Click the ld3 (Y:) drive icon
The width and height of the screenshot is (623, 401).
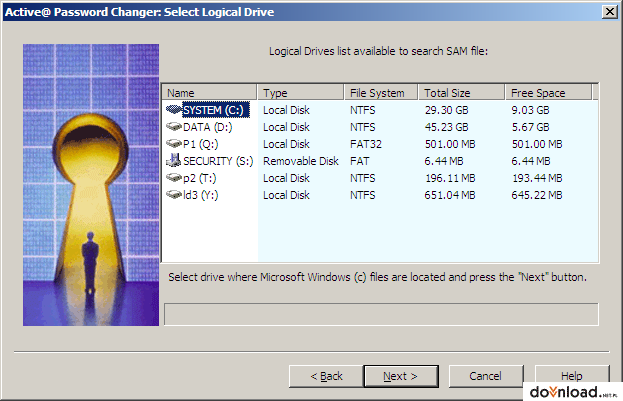coord(174,195)
